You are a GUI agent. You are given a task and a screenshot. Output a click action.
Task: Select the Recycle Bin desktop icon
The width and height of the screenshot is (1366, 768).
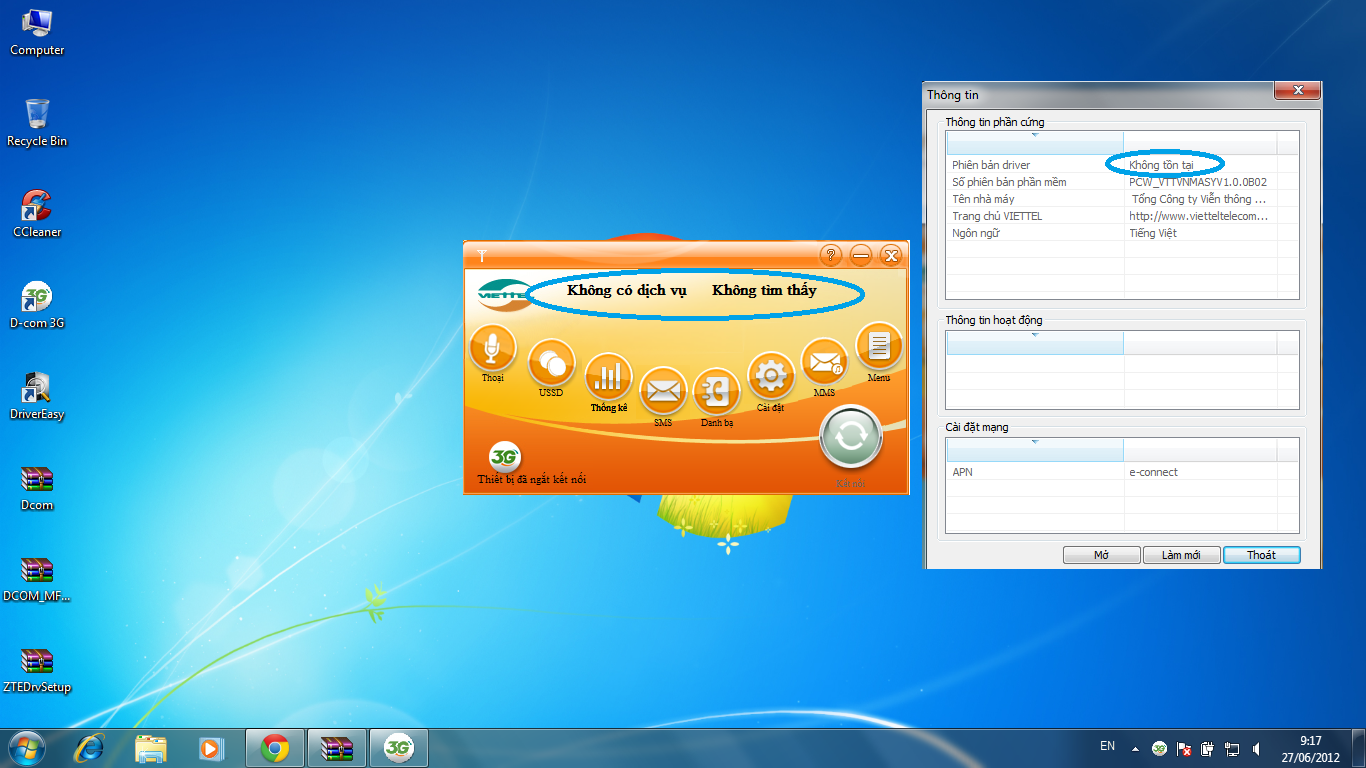click(37, 123)
